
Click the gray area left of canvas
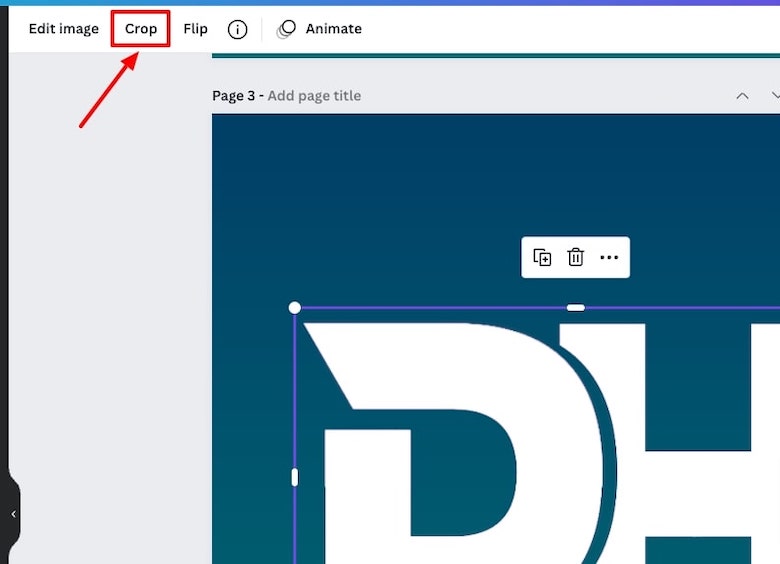(x=110, y=300)
